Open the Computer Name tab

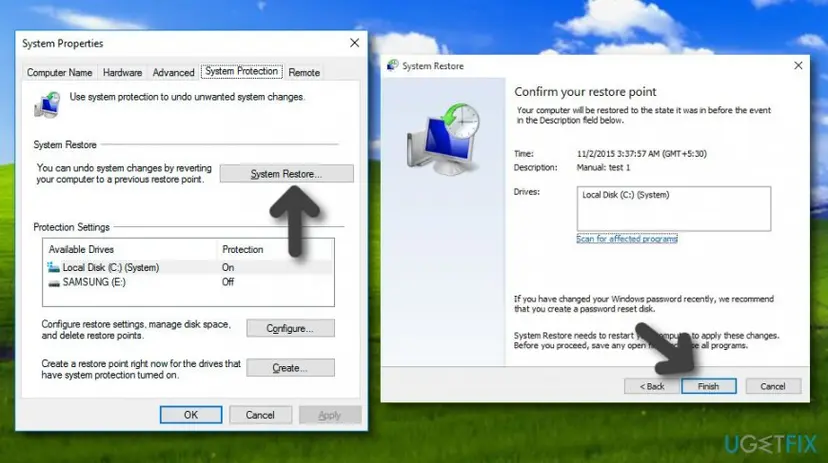pos(60,72)
